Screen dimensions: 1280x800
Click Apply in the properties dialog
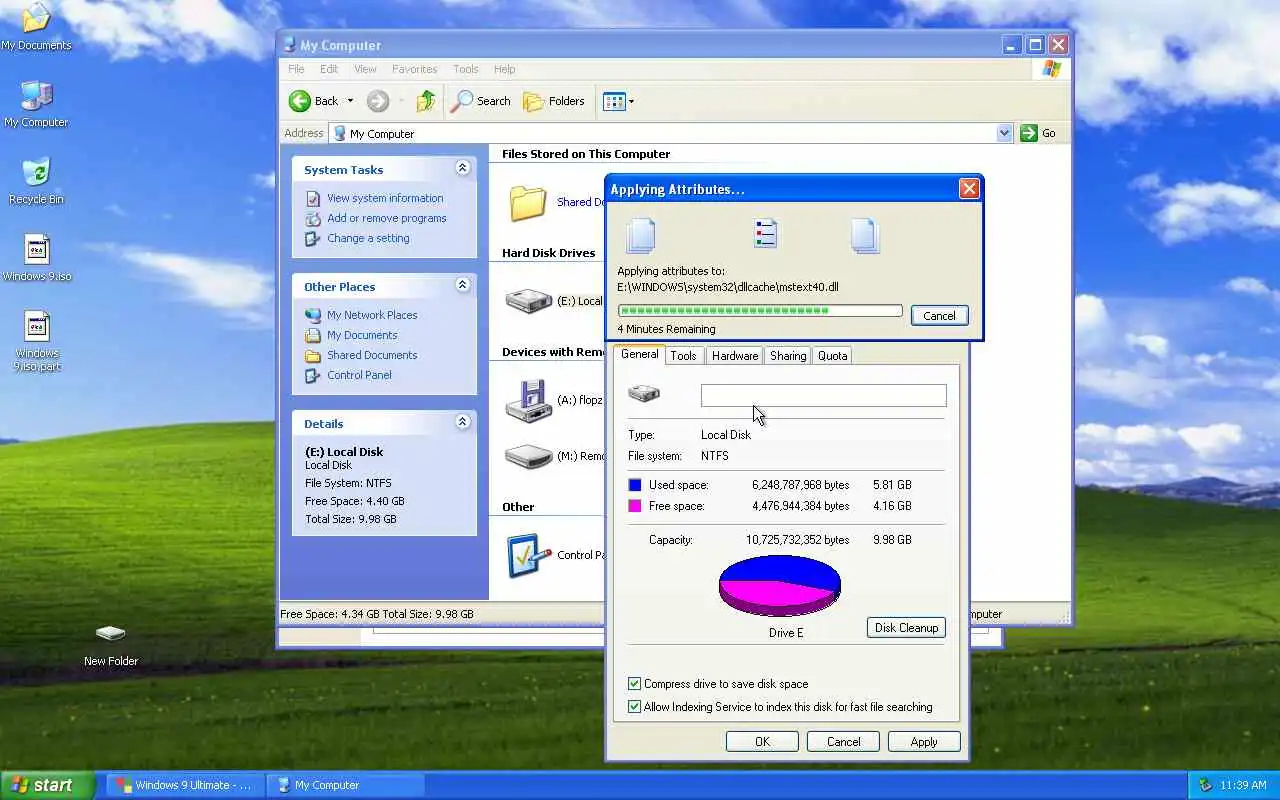[924, 741]
